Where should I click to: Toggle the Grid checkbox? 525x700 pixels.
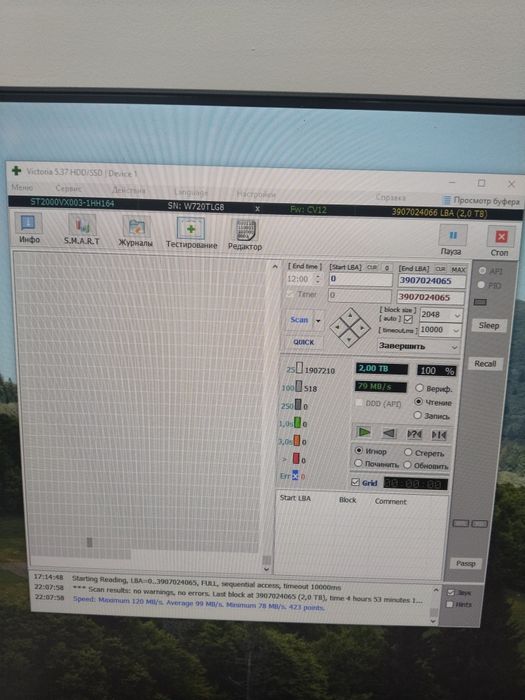[355, 482]
